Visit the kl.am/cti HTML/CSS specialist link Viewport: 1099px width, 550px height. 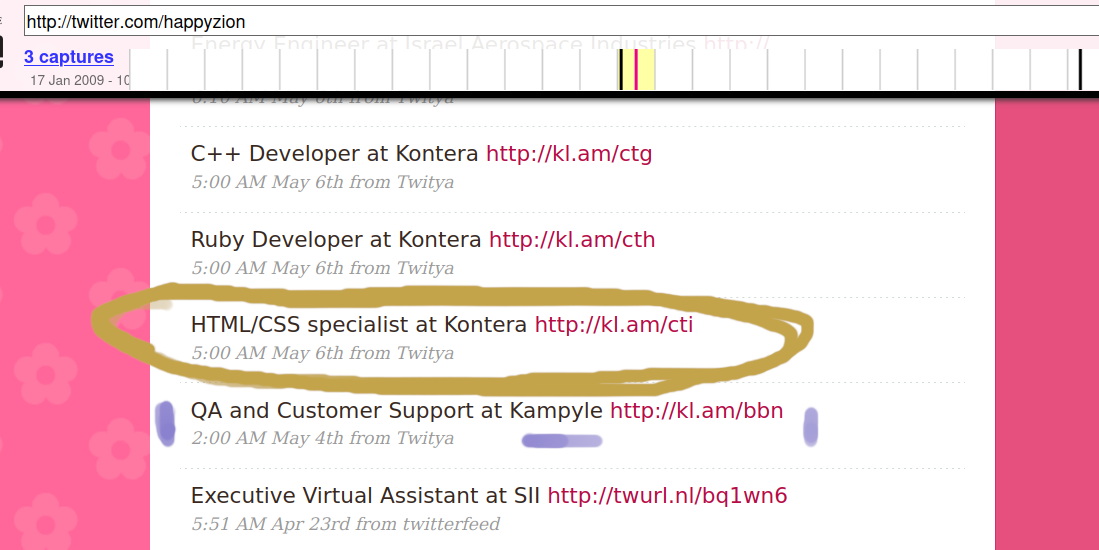613,325
